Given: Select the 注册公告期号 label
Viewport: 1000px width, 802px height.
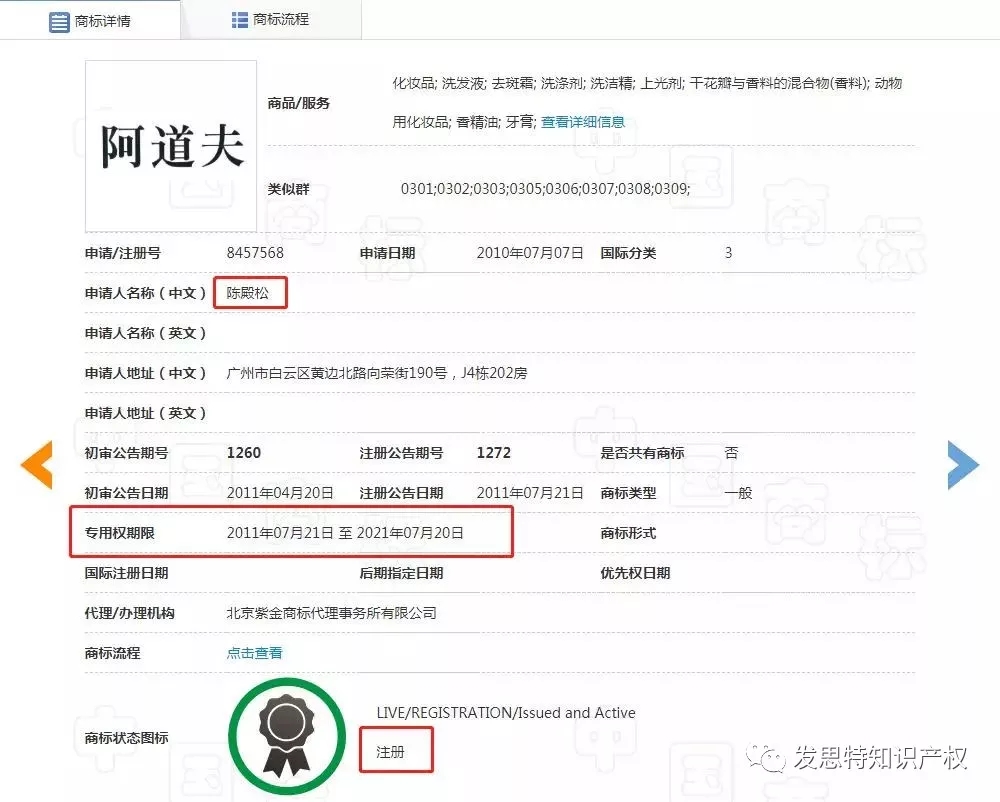Looking at the screenshot, I should [x=401, y=453].
